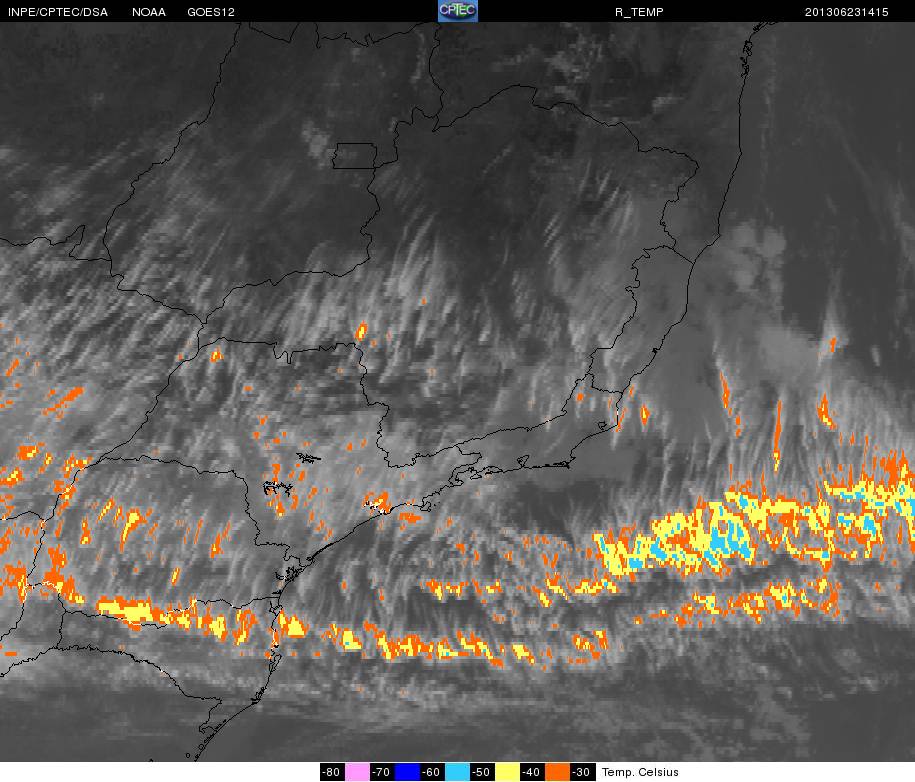The image size is (915, 782).
Task: Select the cyan -60 legend swatch
Action: 458,772
